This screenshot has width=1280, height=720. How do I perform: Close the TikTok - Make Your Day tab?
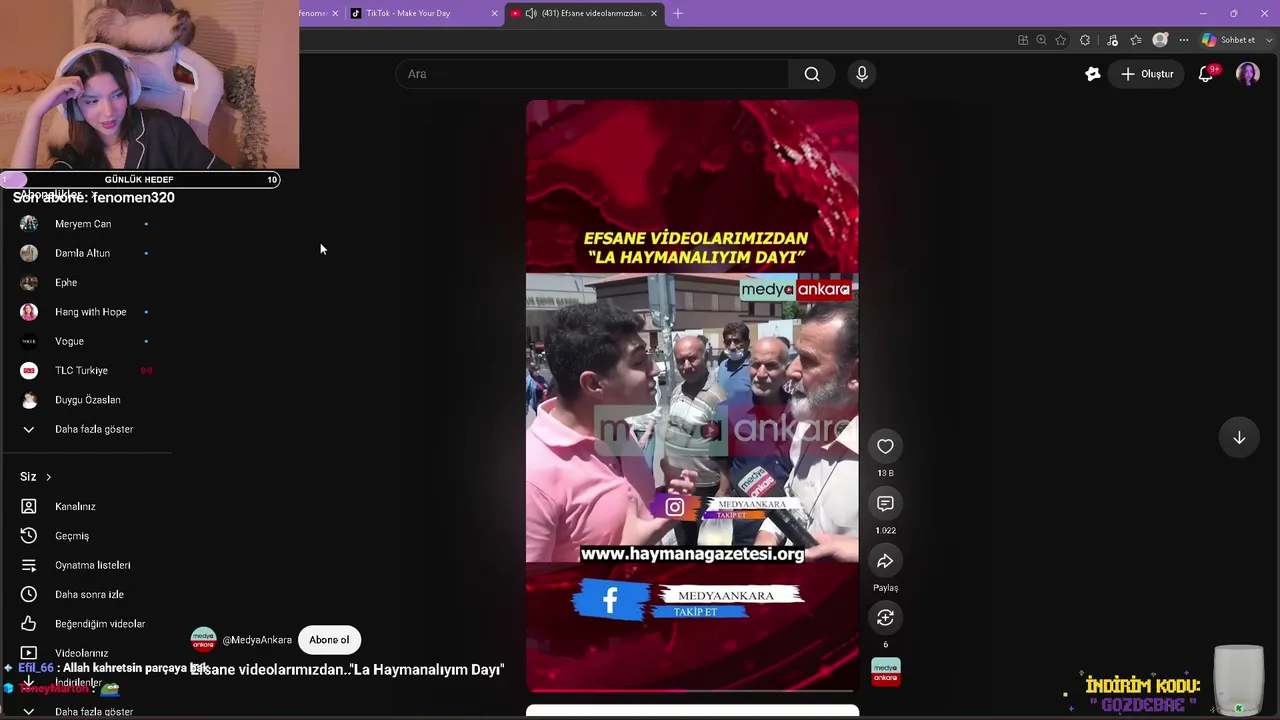494,13
